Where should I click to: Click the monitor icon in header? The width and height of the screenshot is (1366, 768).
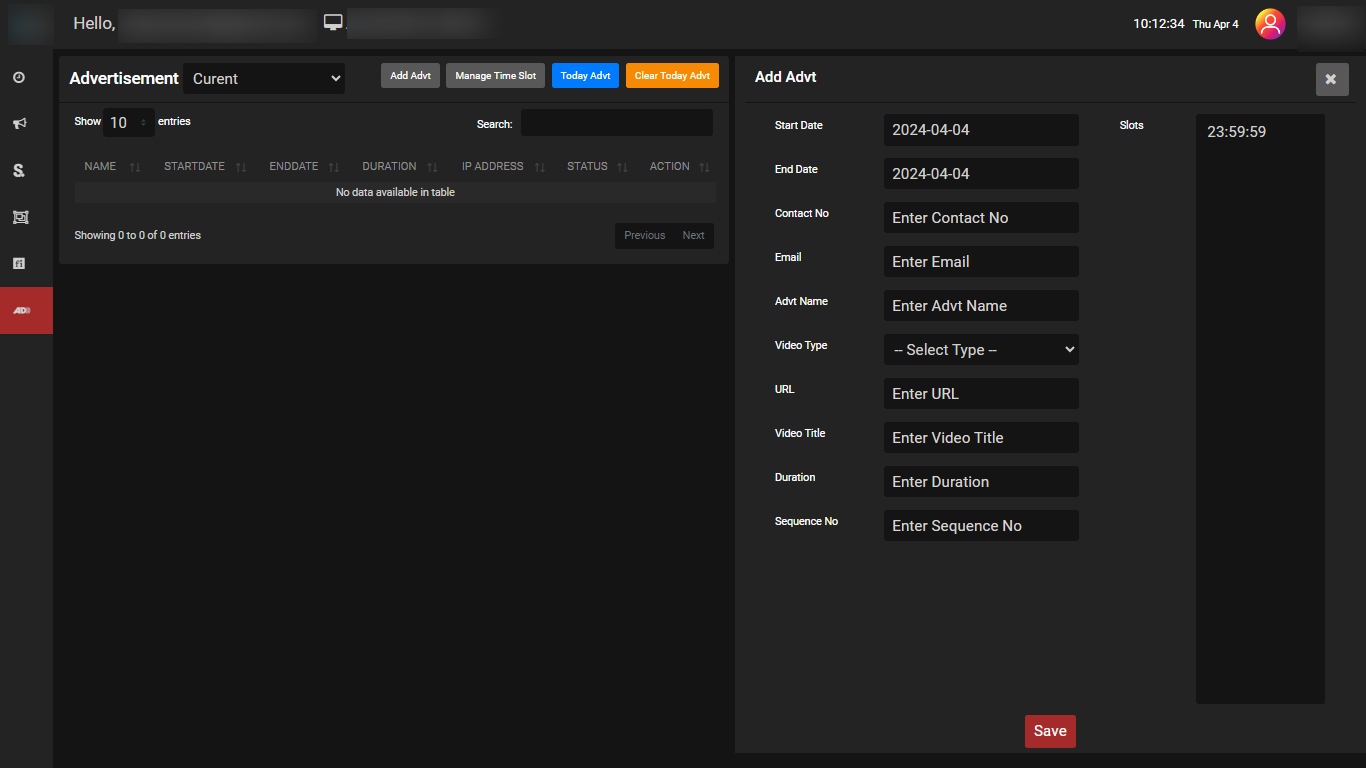click(333, 22)
